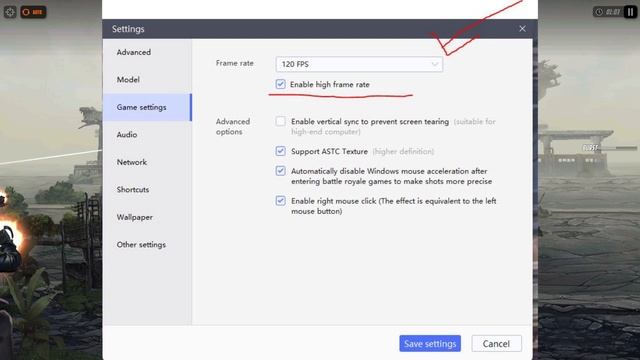Click the Enable high frame rate label

click(330, 84)
